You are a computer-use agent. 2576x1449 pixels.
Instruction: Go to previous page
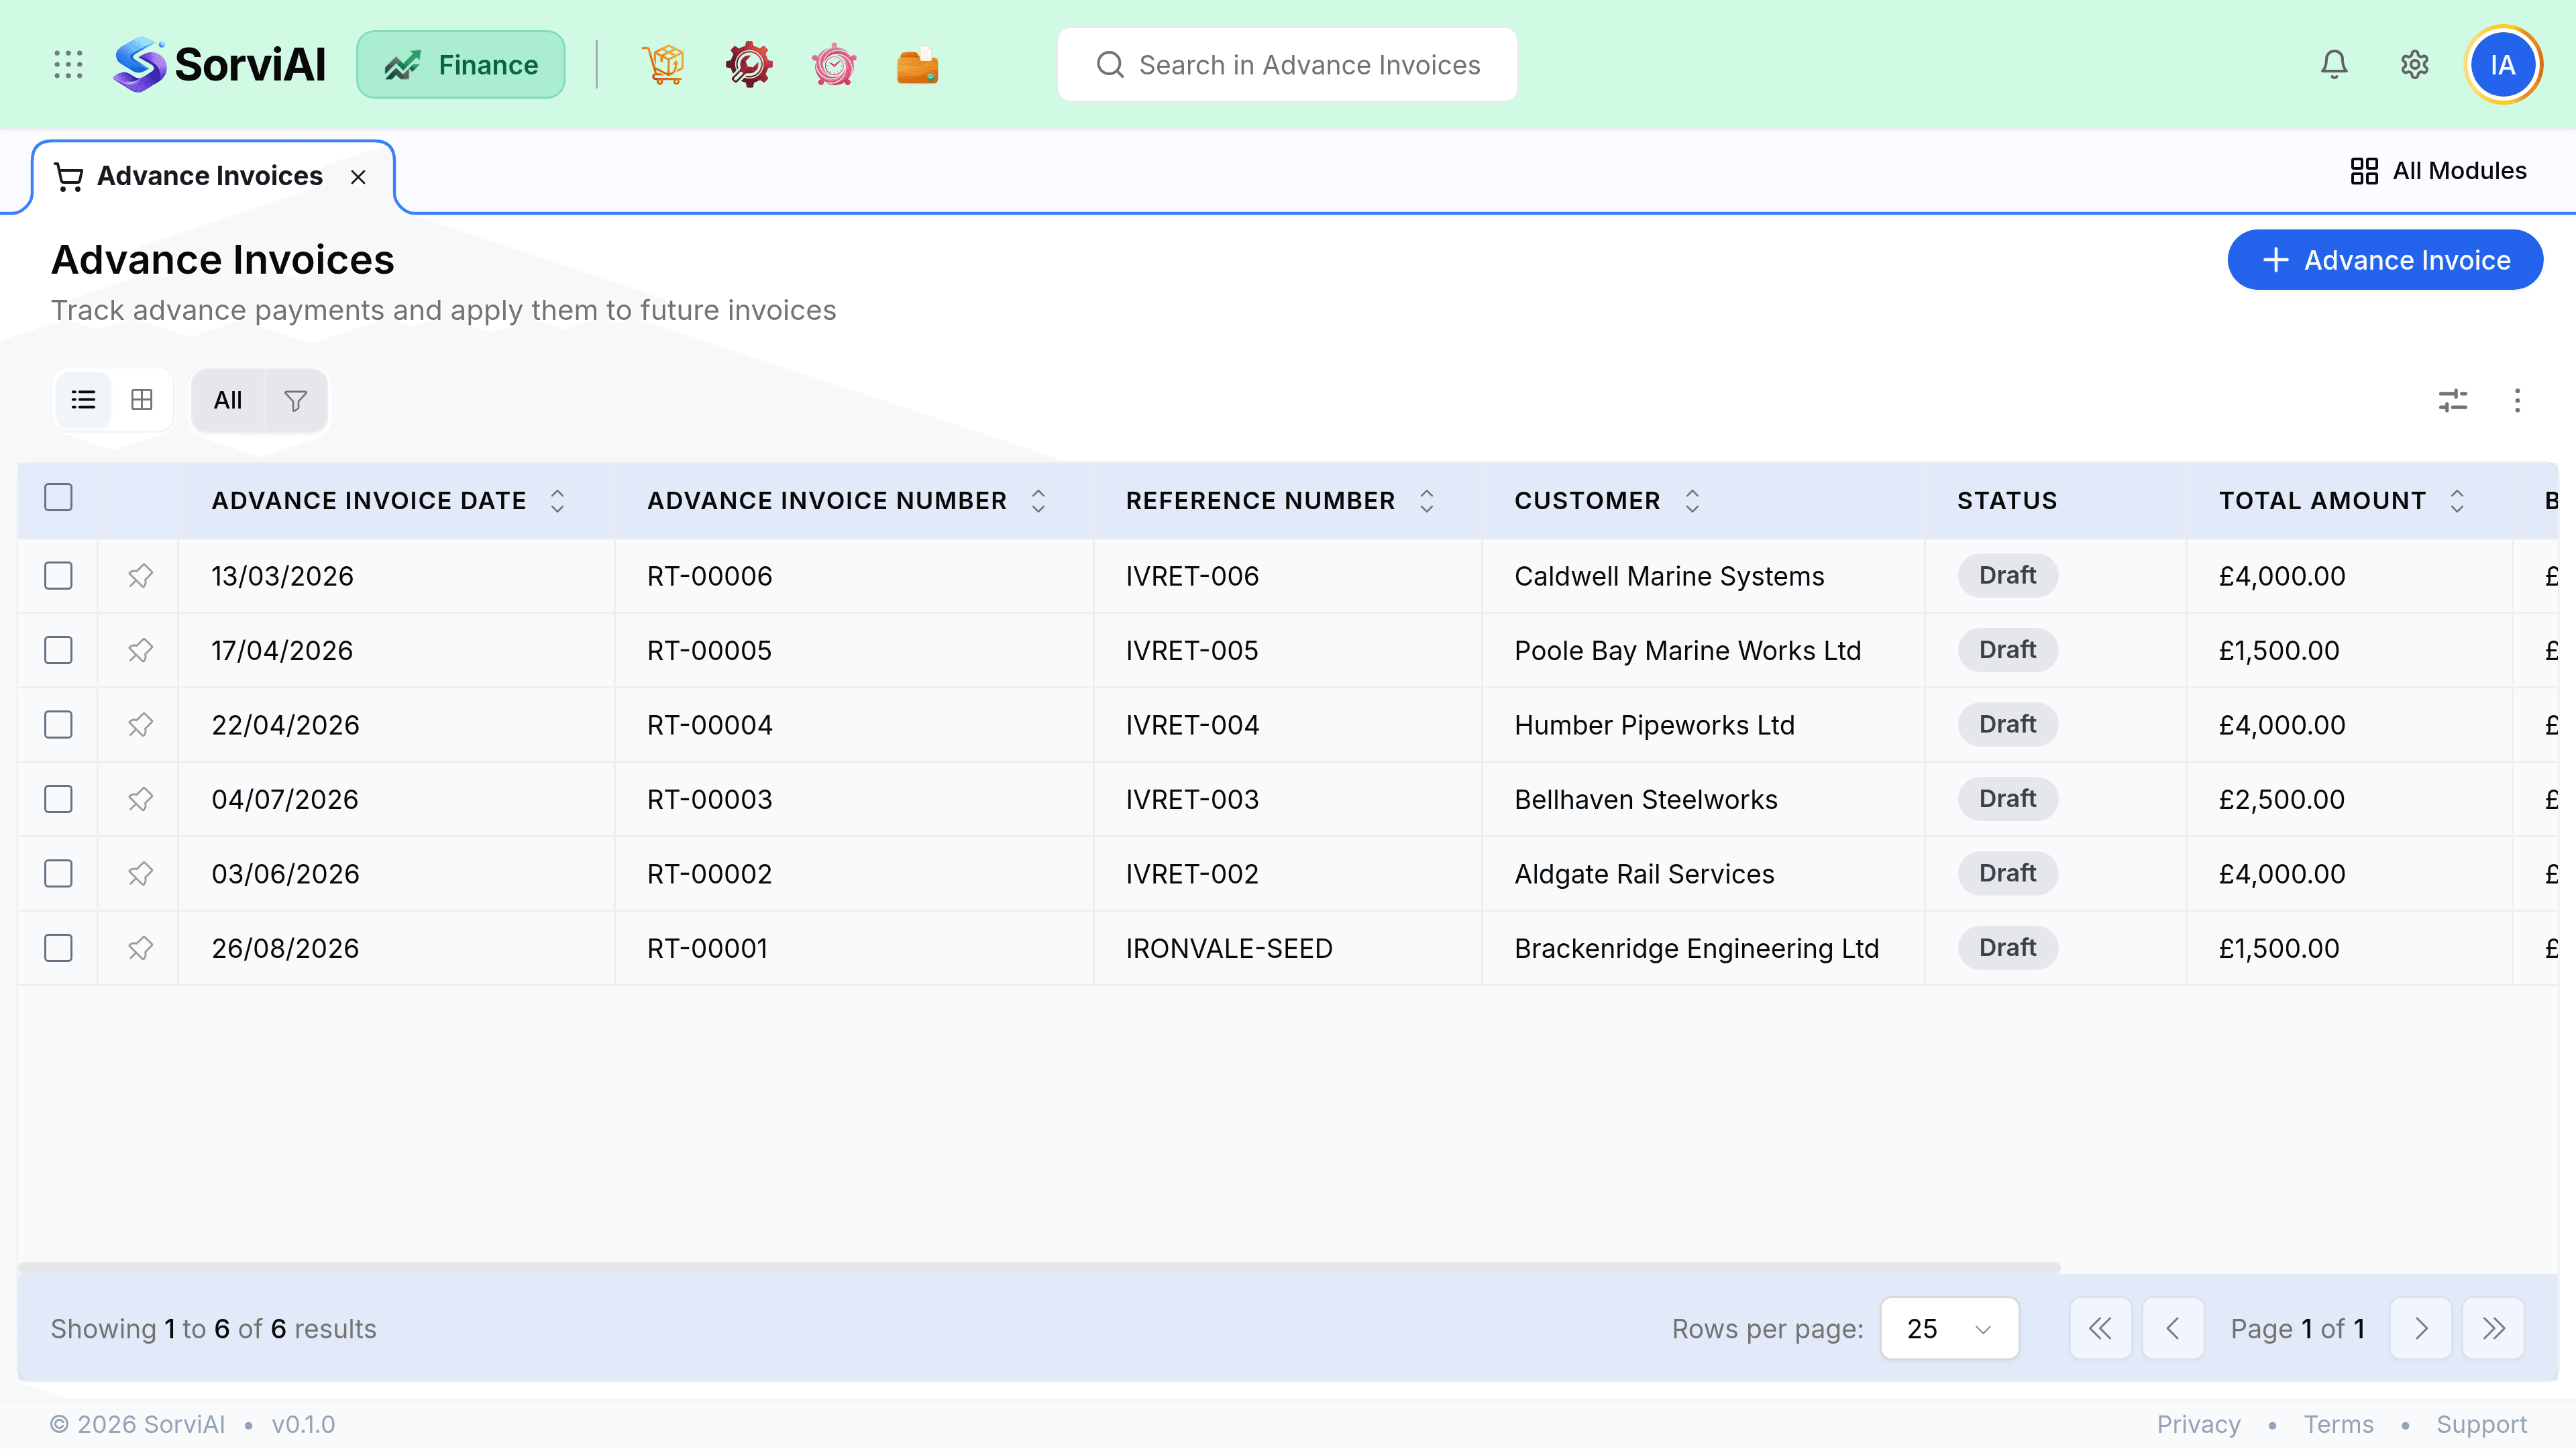(2172, 1329)
